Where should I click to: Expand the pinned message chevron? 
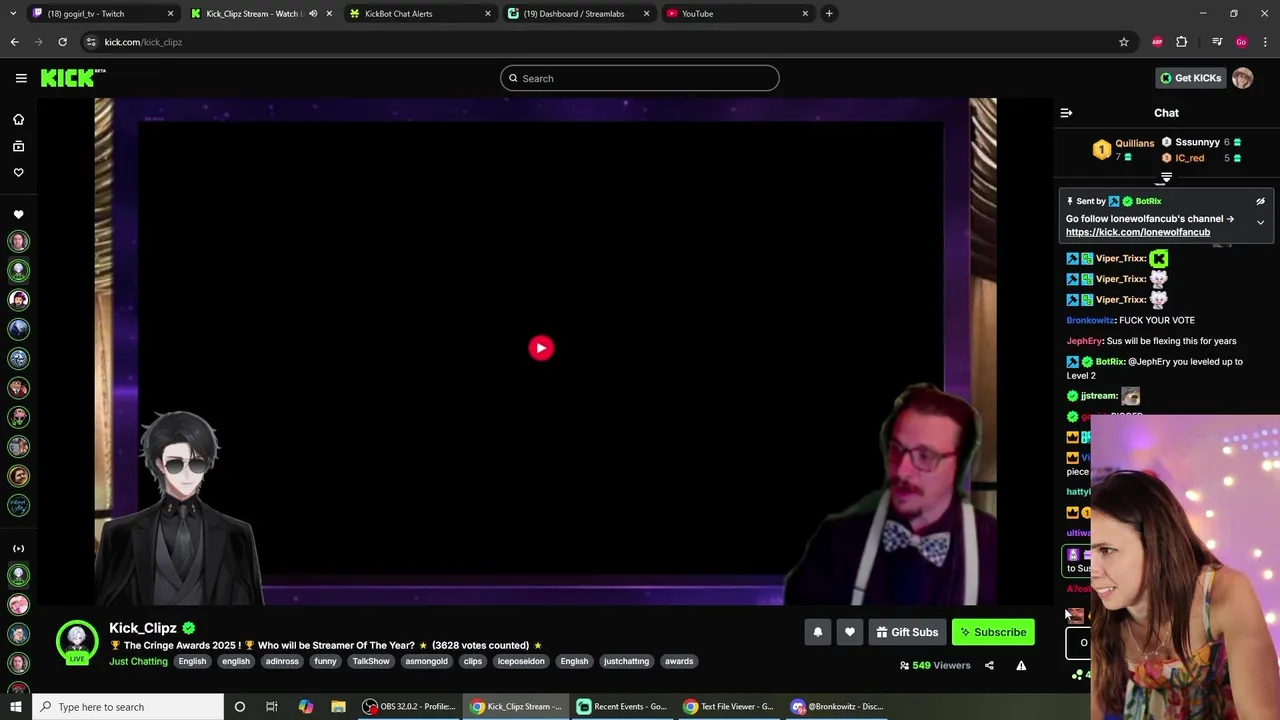1260,222
